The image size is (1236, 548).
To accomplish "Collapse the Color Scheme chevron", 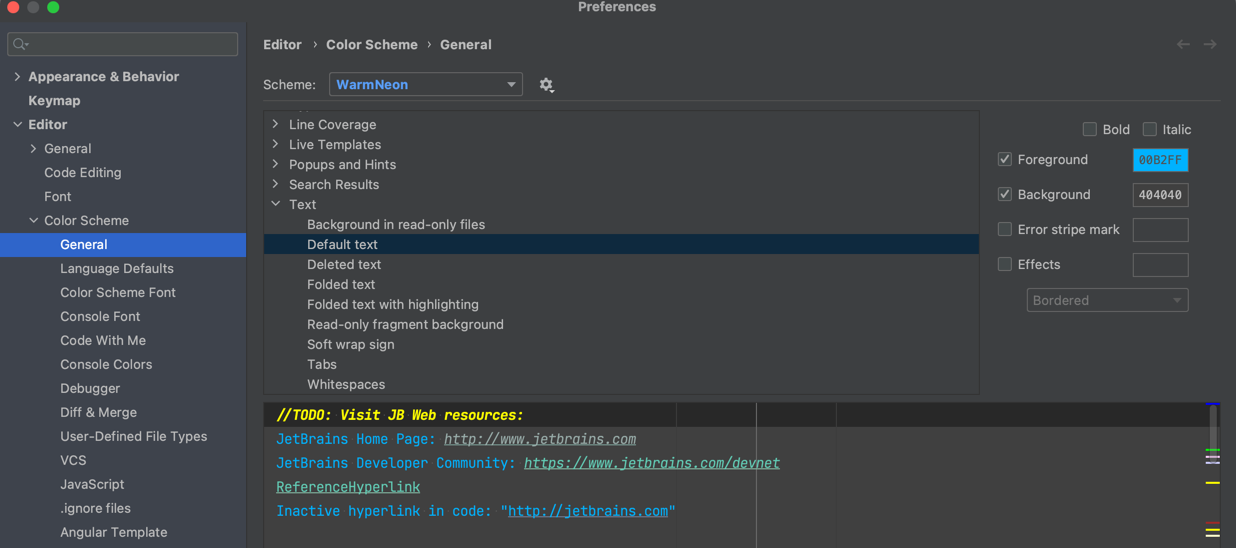I will 33,220.
